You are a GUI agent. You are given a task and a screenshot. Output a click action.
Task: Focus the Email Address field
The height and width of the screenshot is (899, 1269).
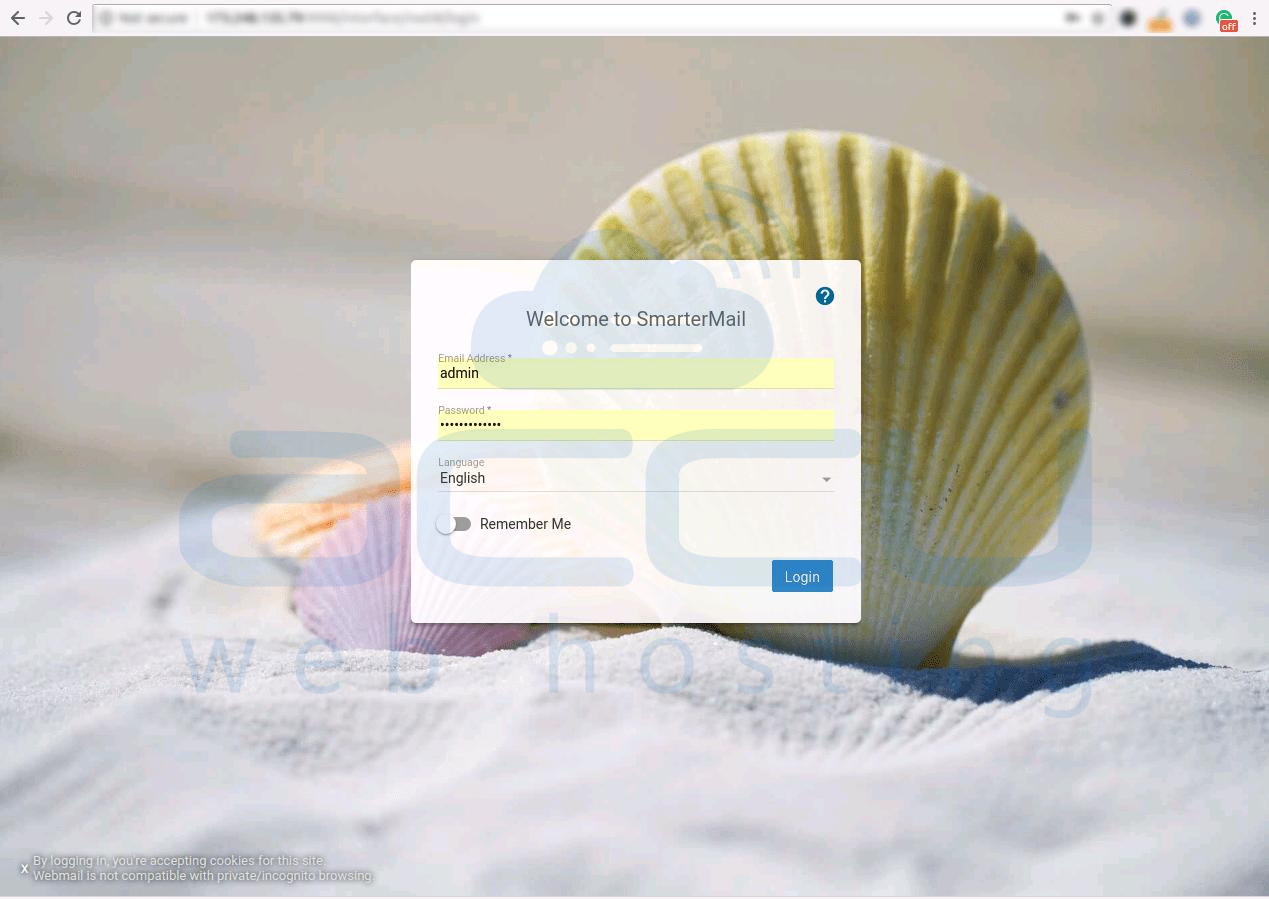coord(635,373)
